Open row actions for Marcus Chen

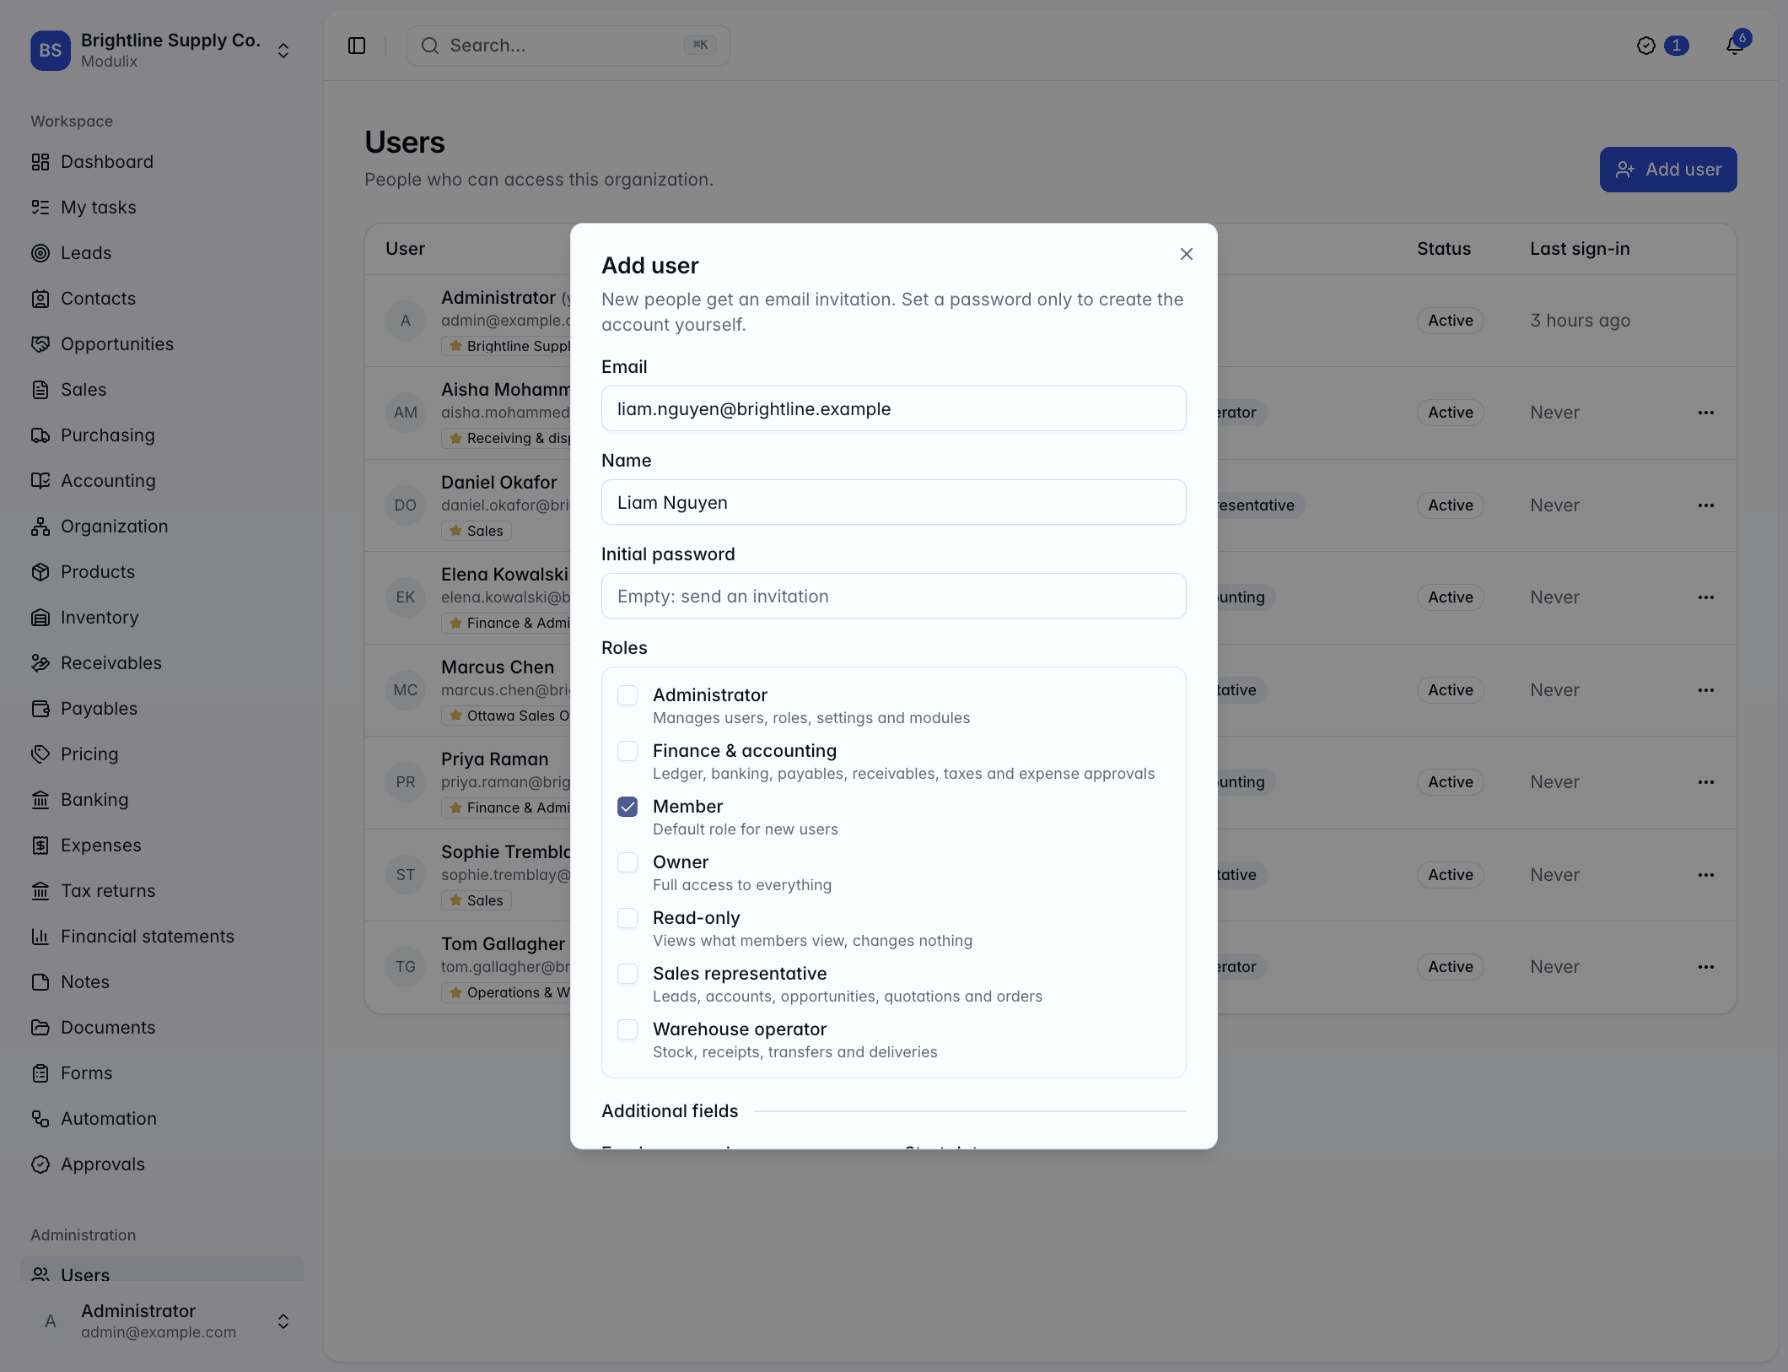[x=1706, y=690]
